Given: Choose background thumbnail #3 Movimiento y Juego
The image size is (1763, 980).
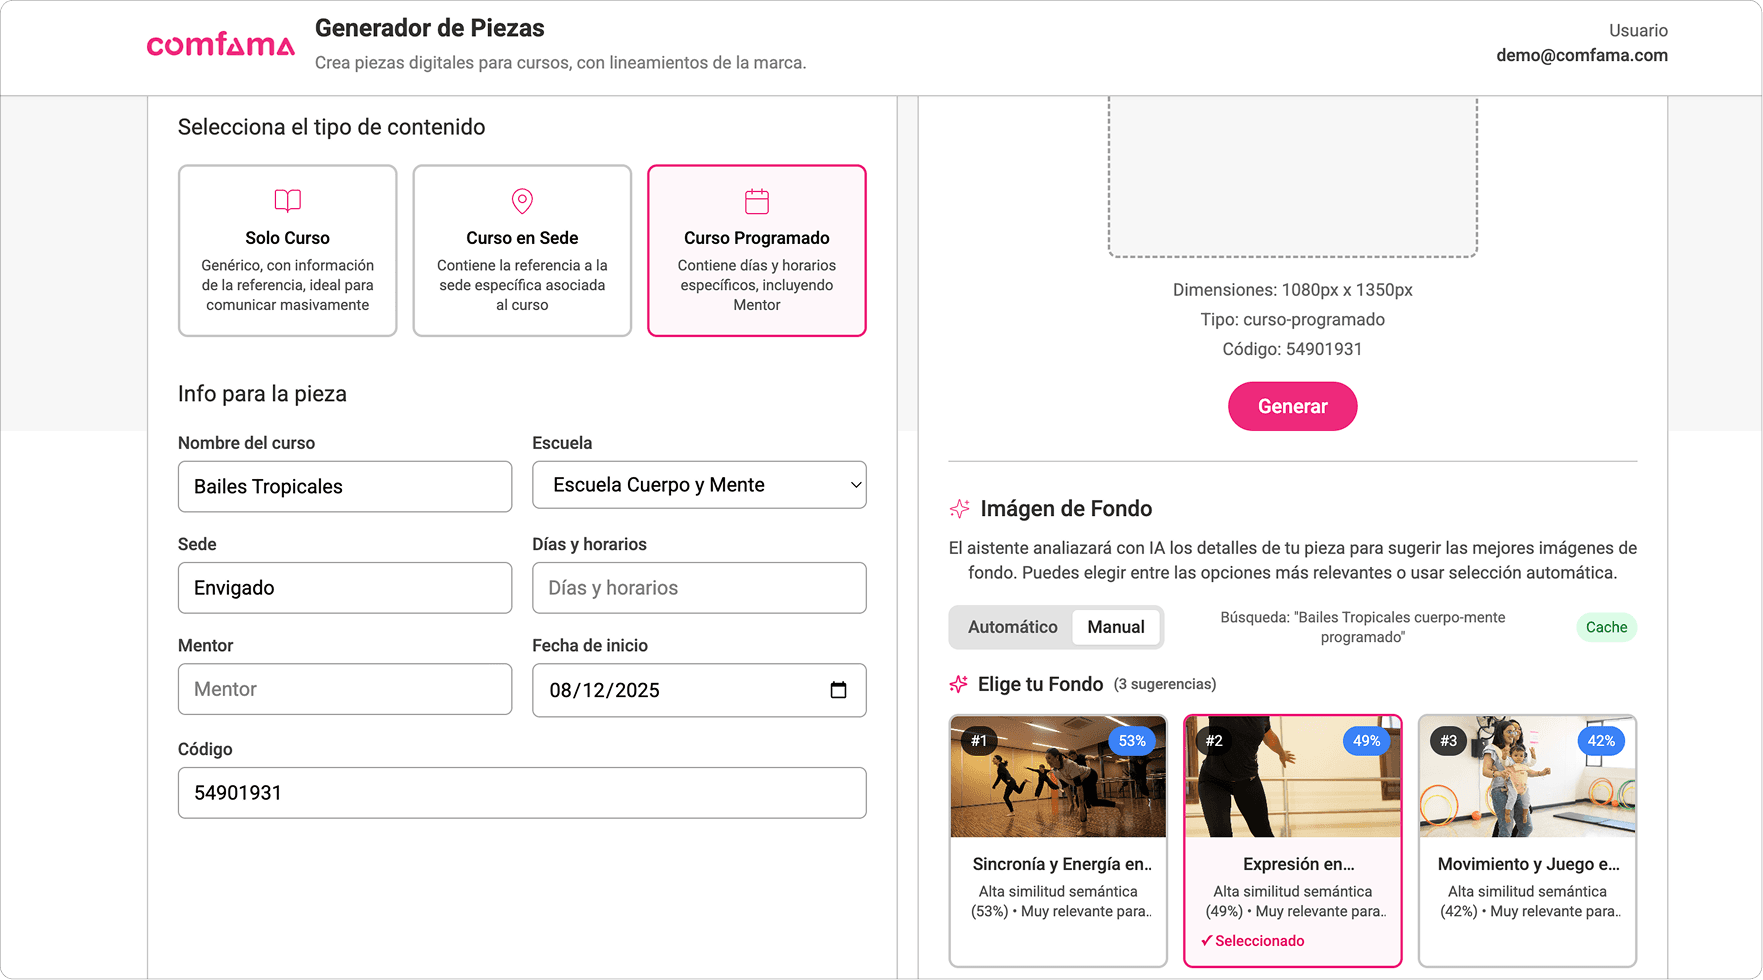Looking at the screenshot, I should 1527,778.
